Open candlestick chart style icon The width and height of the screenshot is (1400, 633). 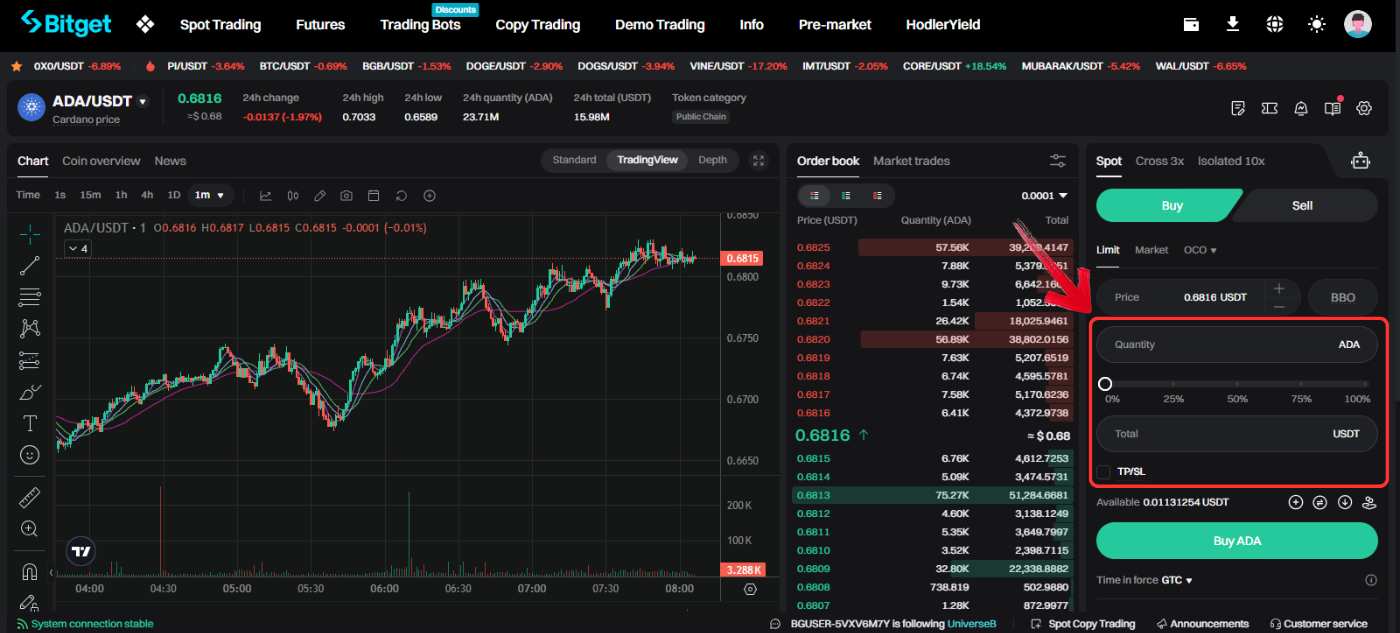click(293, 195)
